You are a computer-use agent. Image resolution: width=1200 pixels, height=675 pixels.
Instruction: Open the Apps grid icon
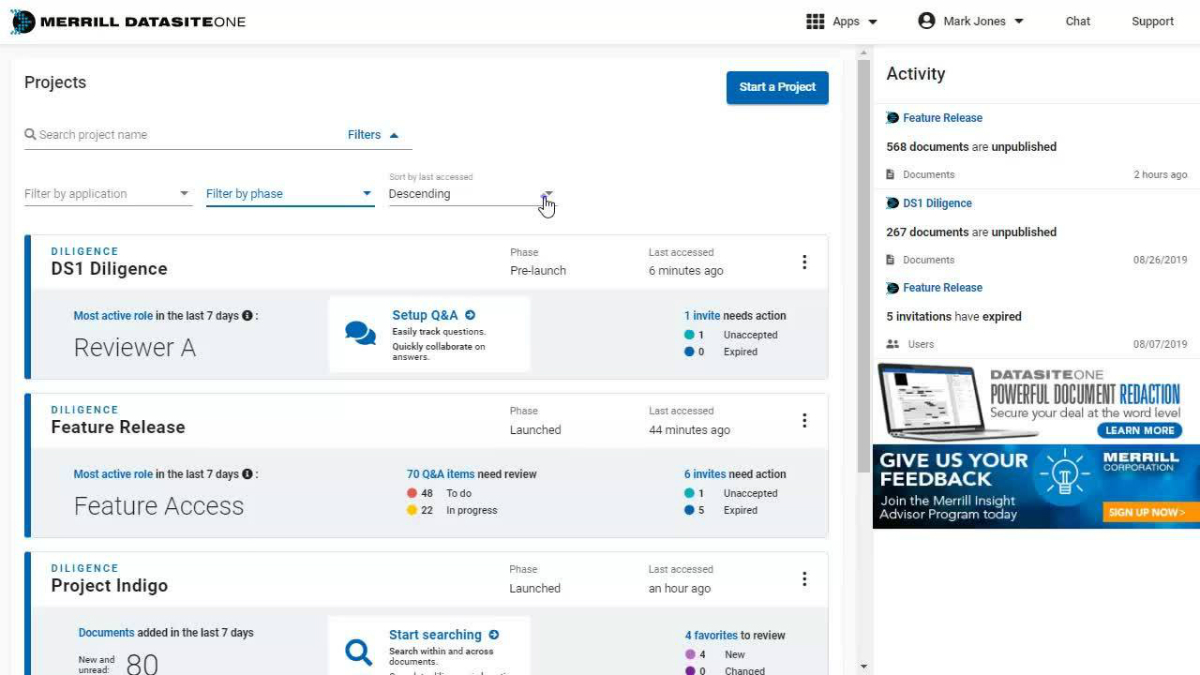(x=815, y=21)
